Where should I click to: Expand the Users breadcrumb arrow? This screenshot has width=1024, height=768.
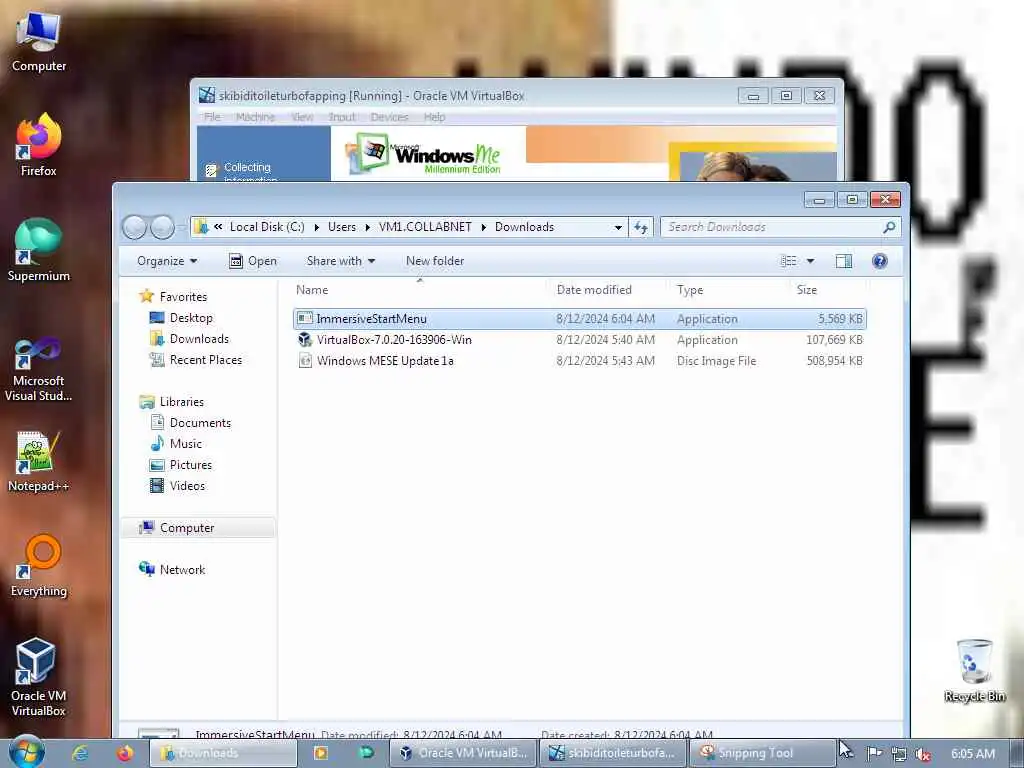[368, 227]
